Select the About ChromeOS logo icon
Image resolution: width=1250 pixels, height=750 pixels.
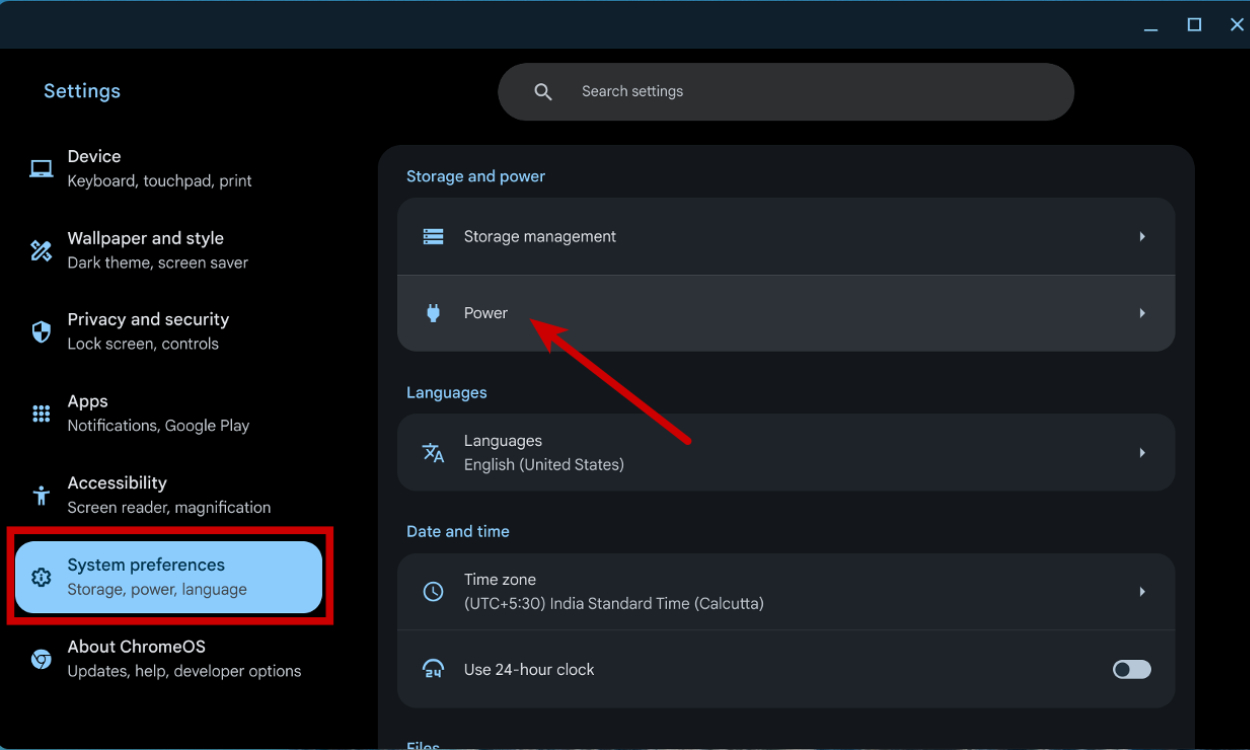41,658
